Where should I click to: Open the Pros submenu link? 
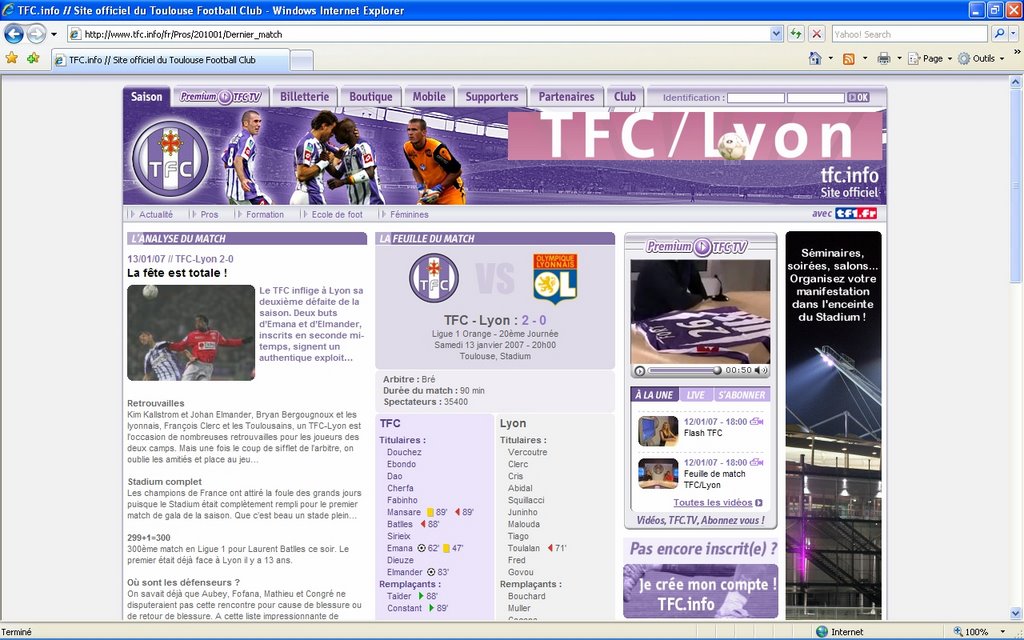click(x=209, y=214)
